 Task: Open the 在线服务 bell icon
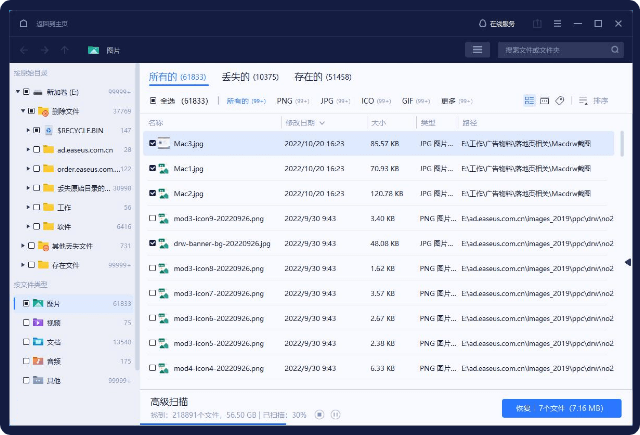484,23
